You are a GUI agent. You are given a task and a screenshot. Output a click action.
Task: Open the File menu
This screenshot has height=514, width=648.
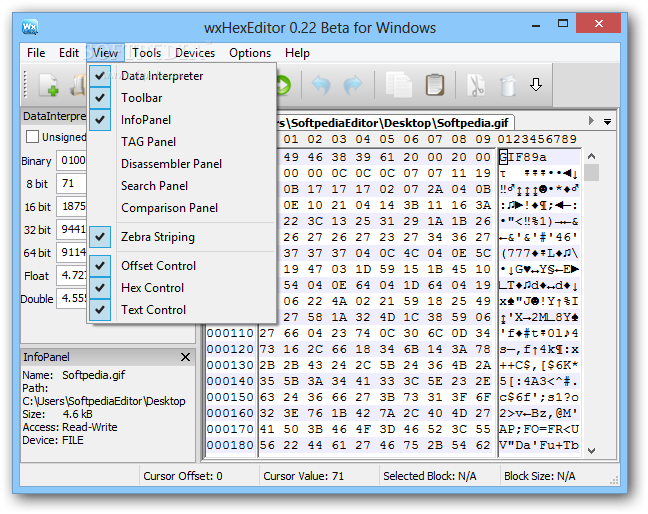coord(36,53)
